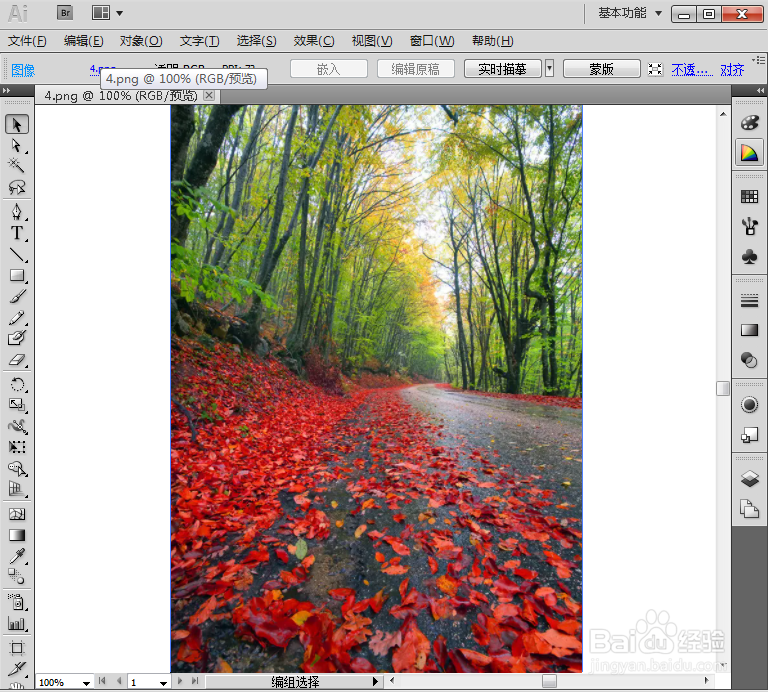Select the Column Graph tool
Image resolution: width=768 pixels, height=692 pixels.
(17, 623)
